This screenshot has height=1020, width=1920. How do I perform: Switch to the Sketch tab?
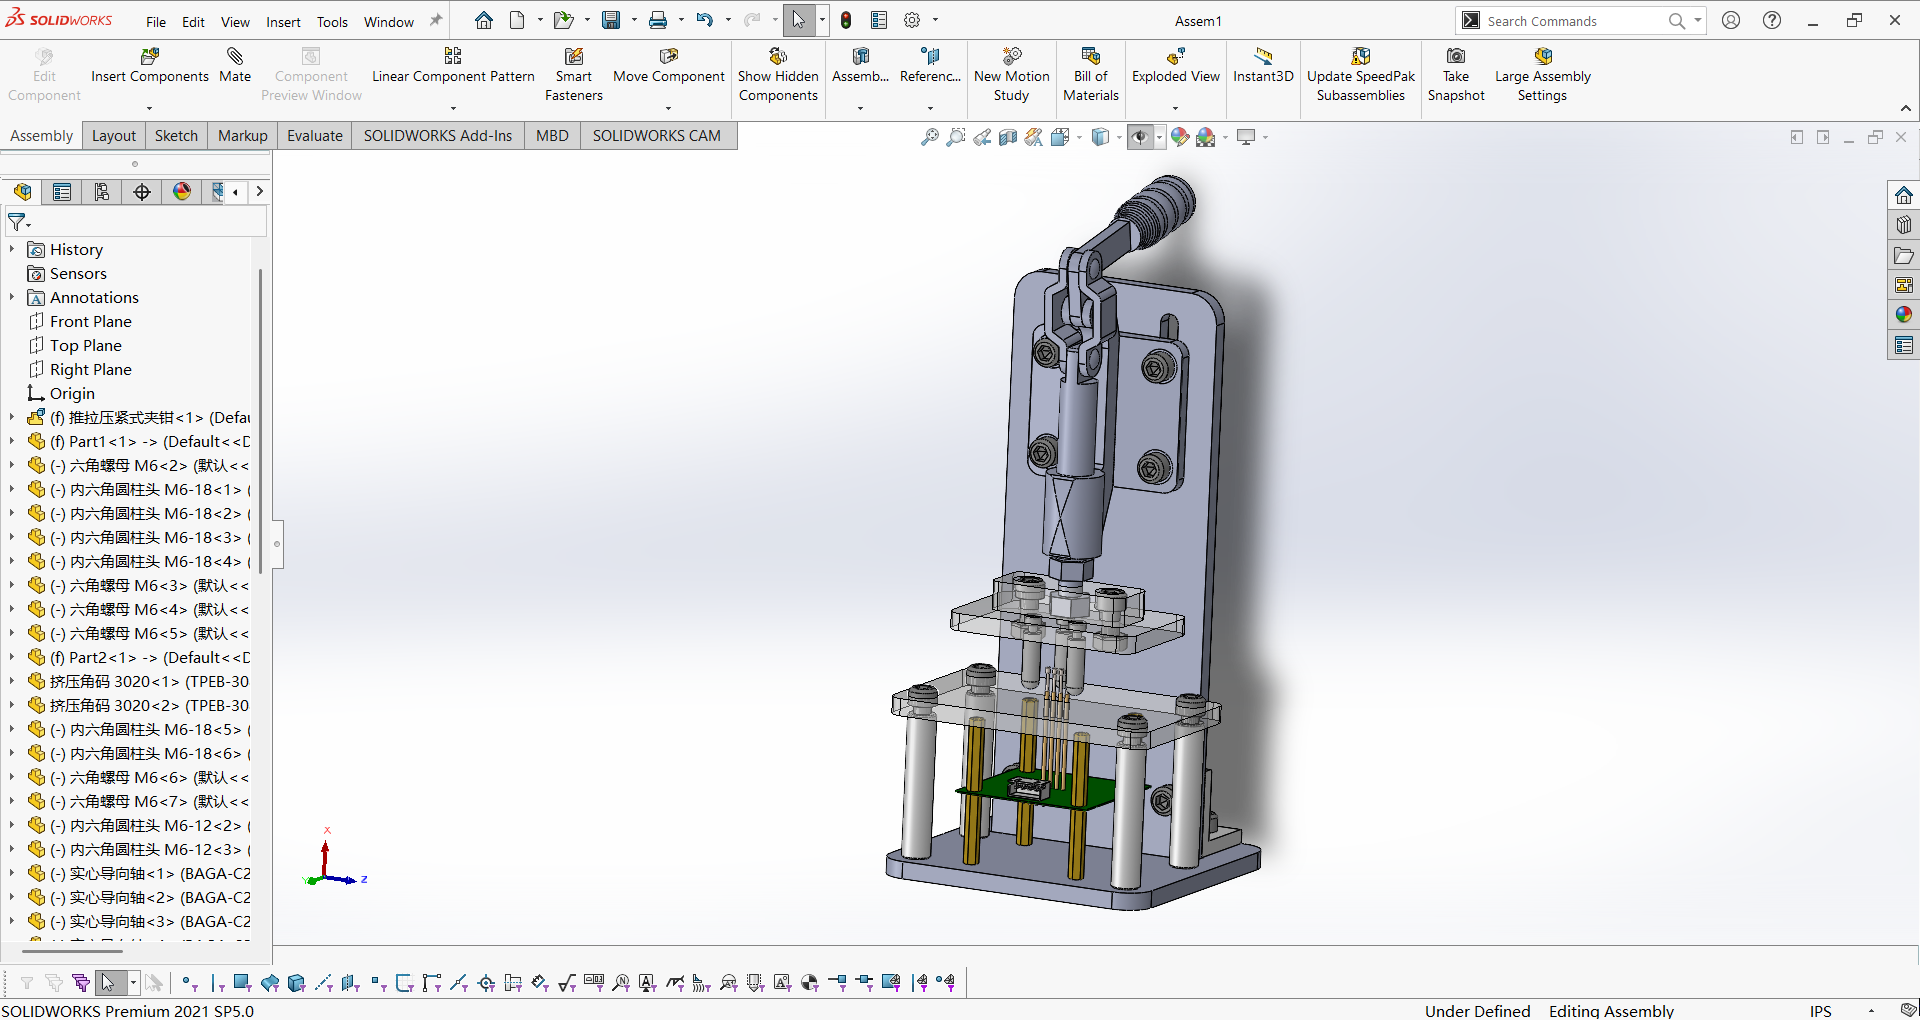[x=176, y=136]
